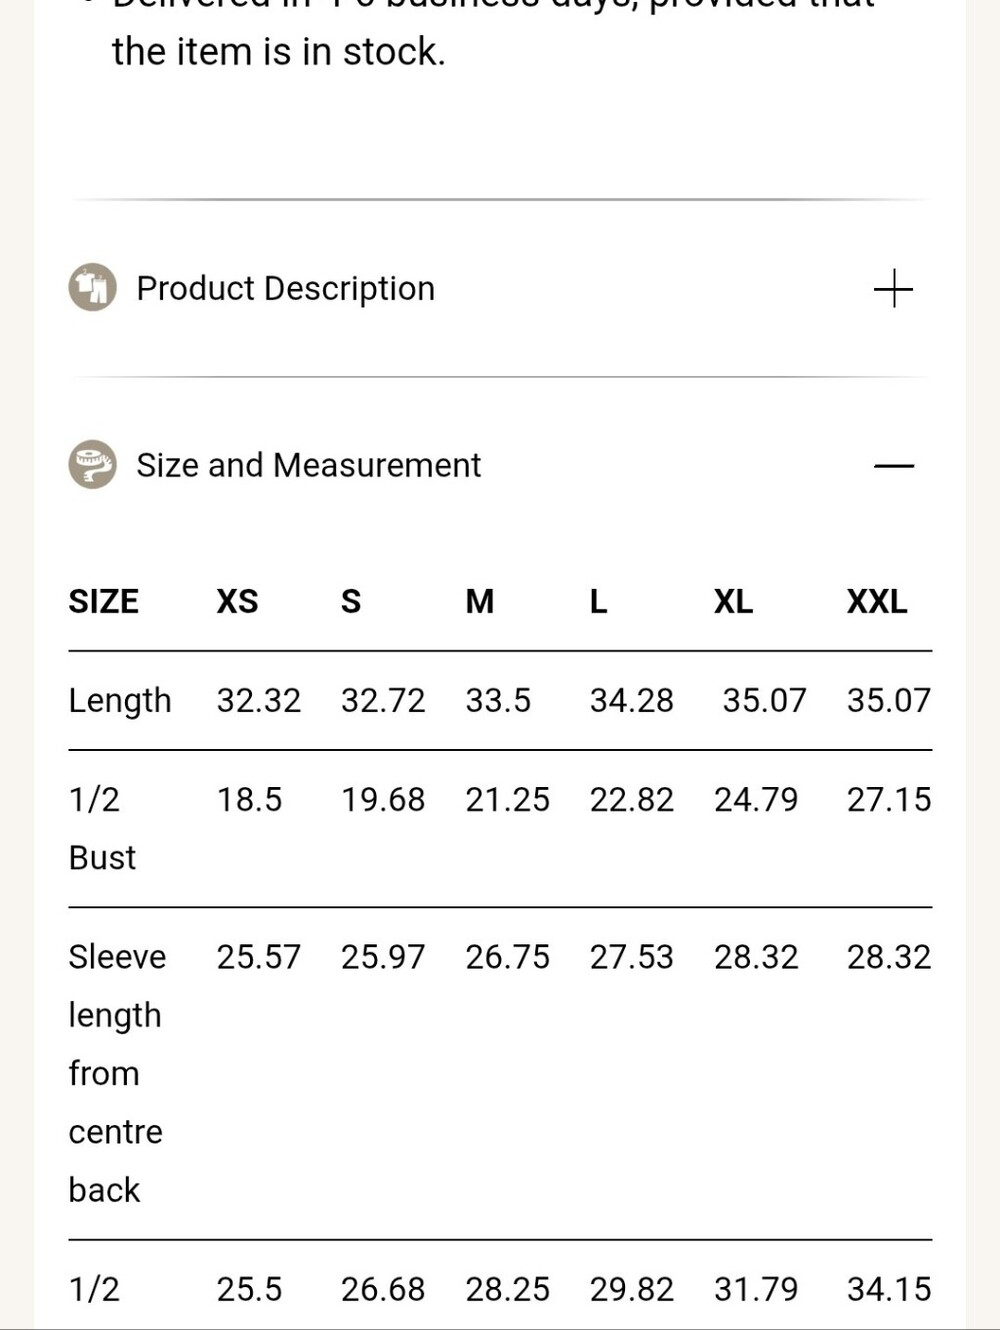Click the SIZE header label

104,601
